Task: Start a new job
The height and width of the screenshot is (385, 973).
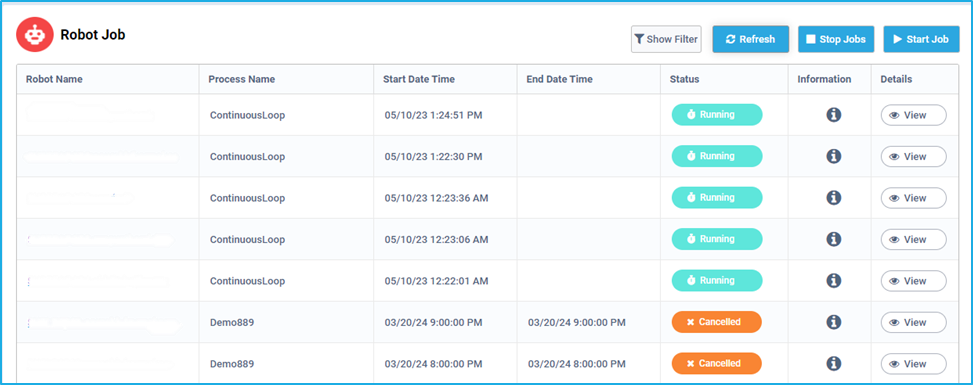Action: [x=921, y=39]
